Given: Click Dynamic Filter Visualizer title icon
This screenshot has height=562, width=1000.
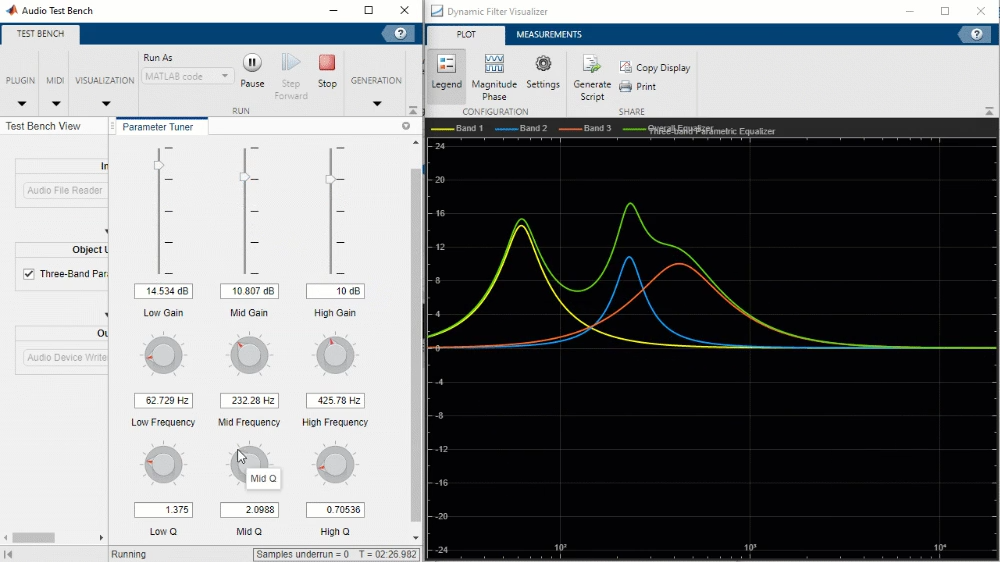Looking at the screenshot, I should (437, 11).
